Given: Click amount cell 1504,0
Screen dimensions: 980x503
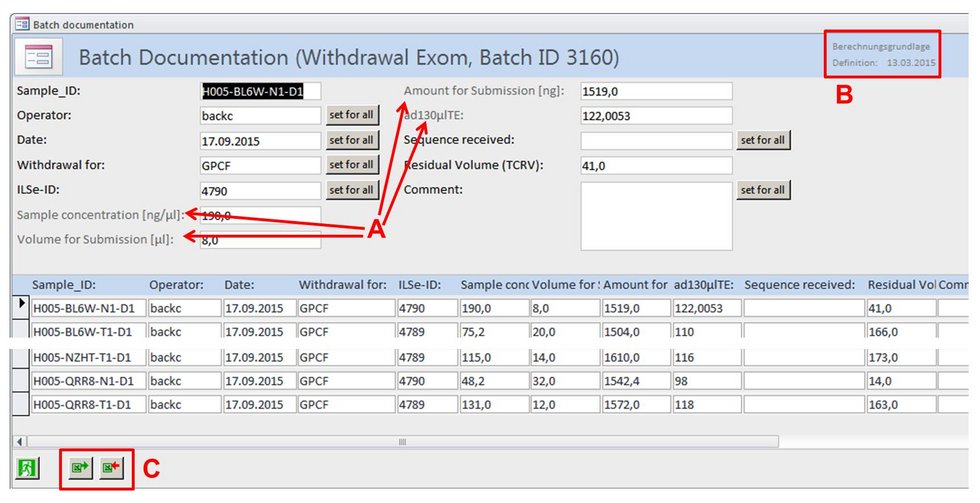Looking at the screenshot, I should tap(636, 331).
